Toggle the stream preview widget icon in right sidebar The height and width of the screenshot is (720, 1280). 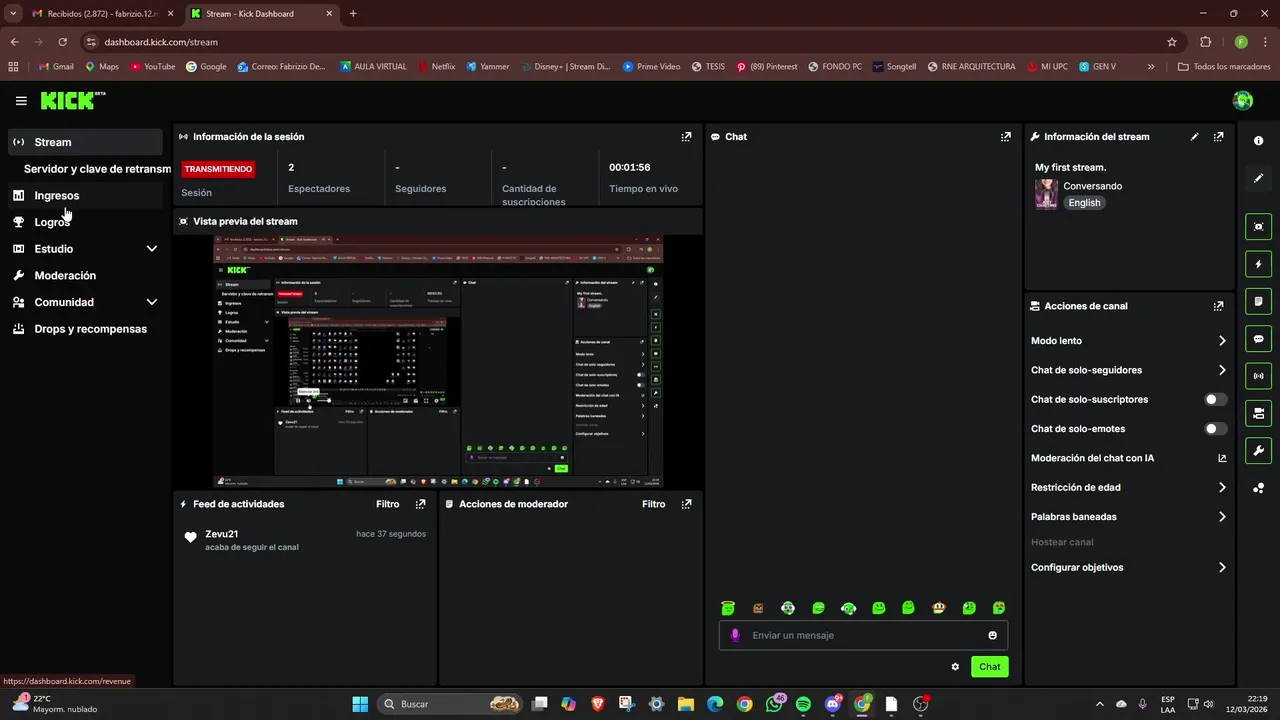pyautogui.click(x=1258, y=227)
